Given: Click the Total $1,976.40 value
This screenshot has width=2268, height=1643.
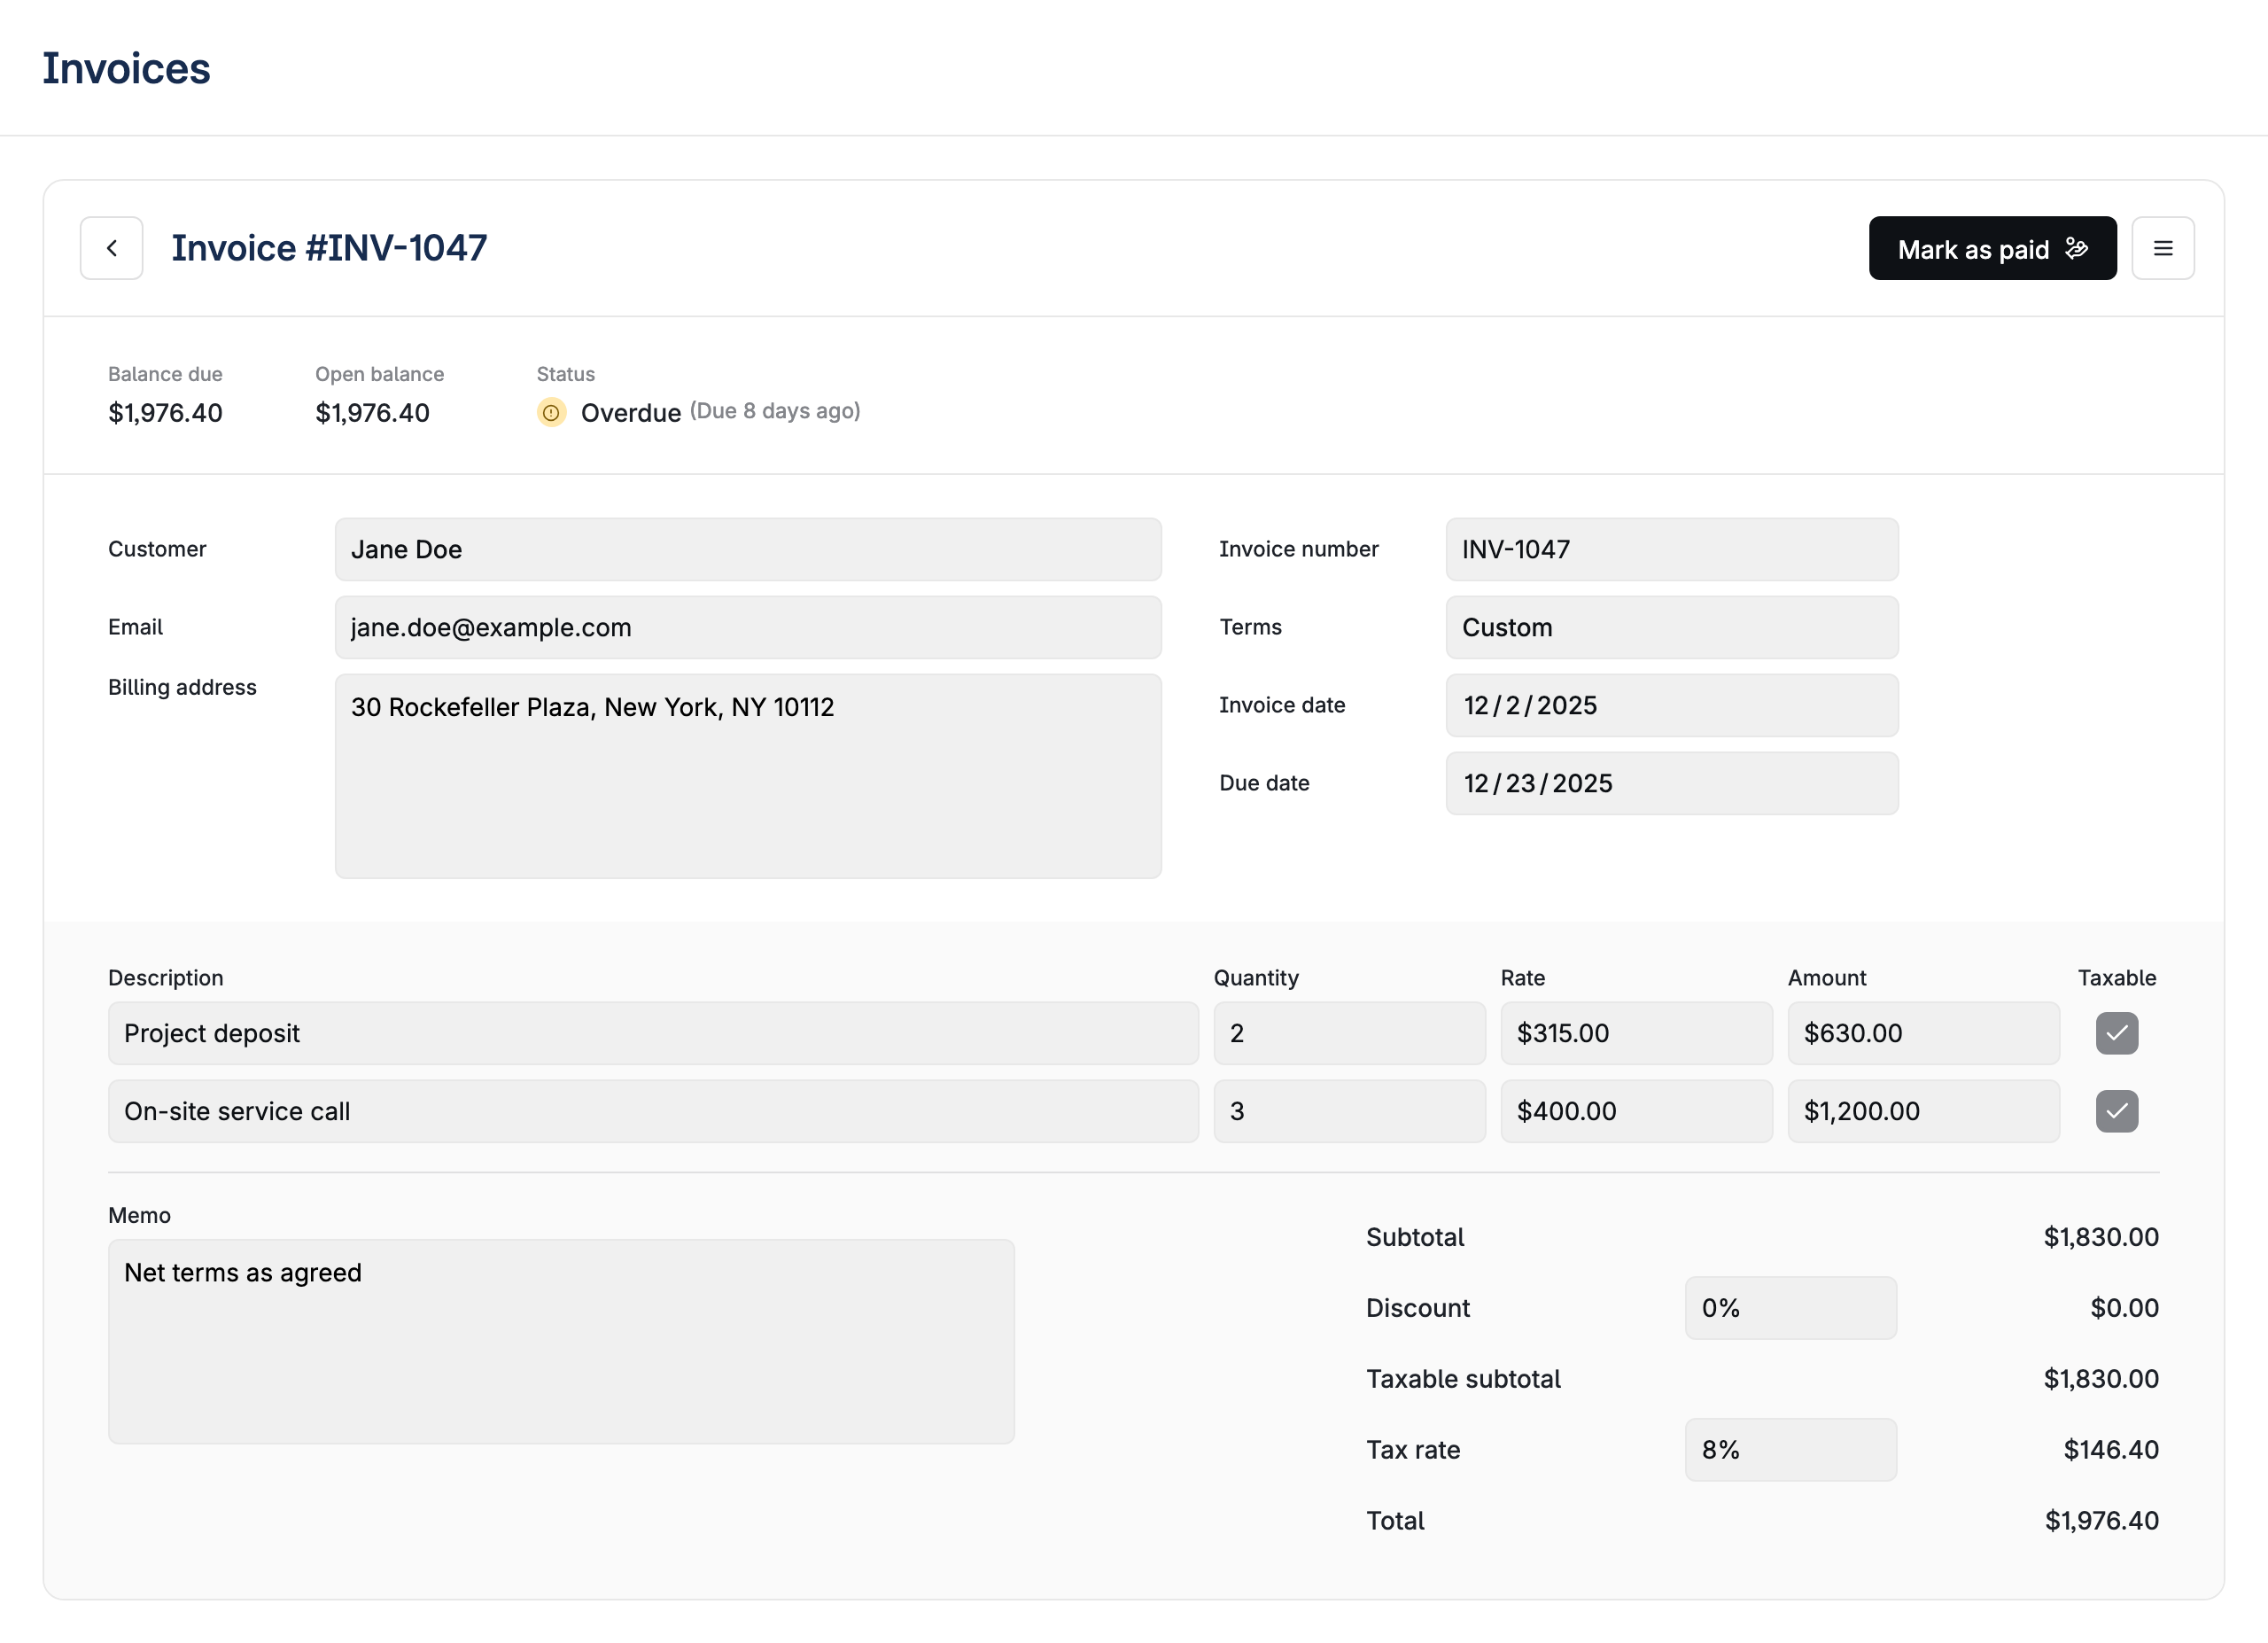Looking at the screenshot, I should [2101, 1521].
